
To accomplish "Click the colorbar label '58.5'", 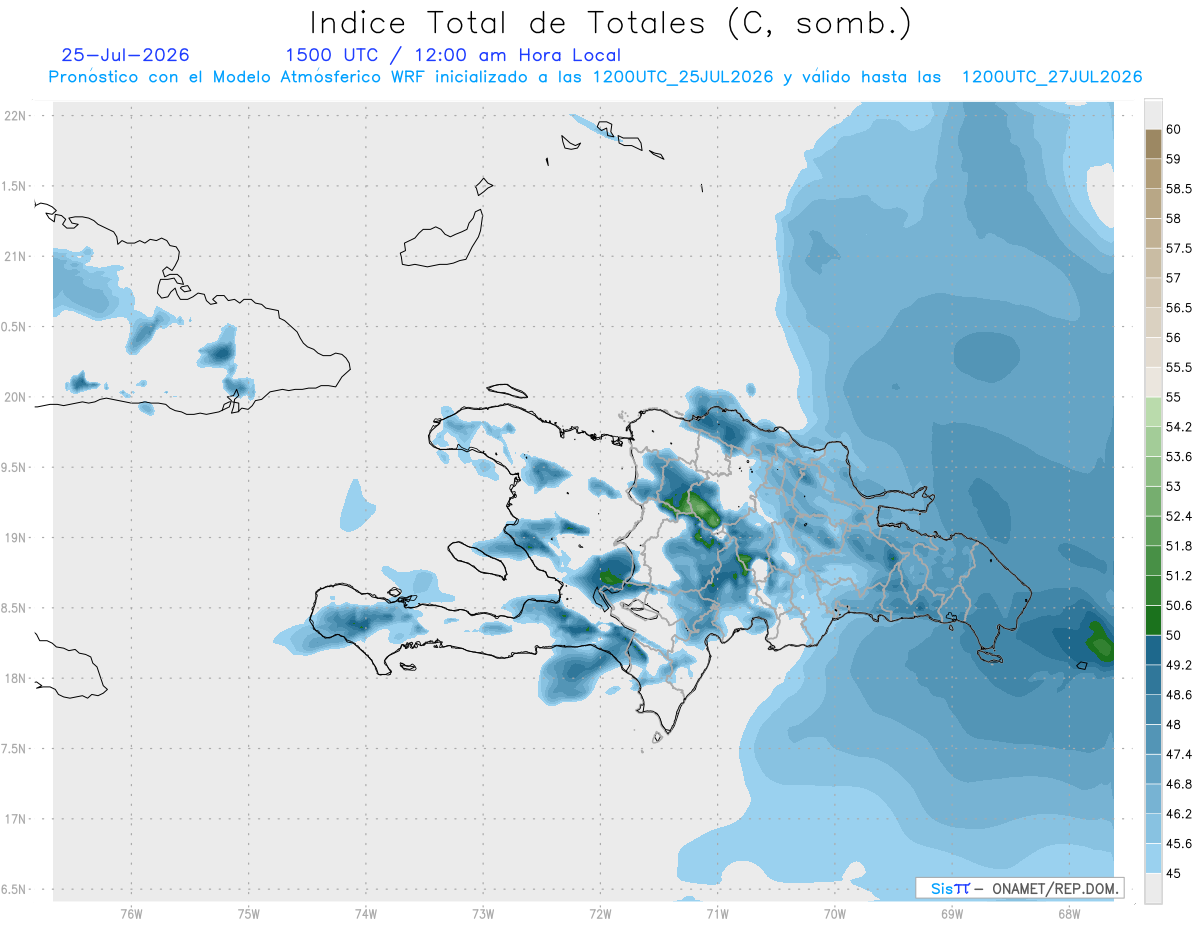I will 1179,189.
